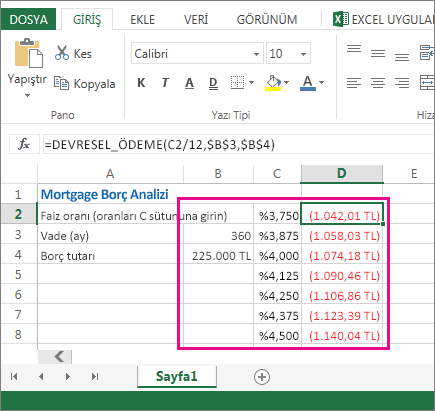Click top align icon
Screen dimensions: 435x411
pyautogui.click(x=354, y=49)
